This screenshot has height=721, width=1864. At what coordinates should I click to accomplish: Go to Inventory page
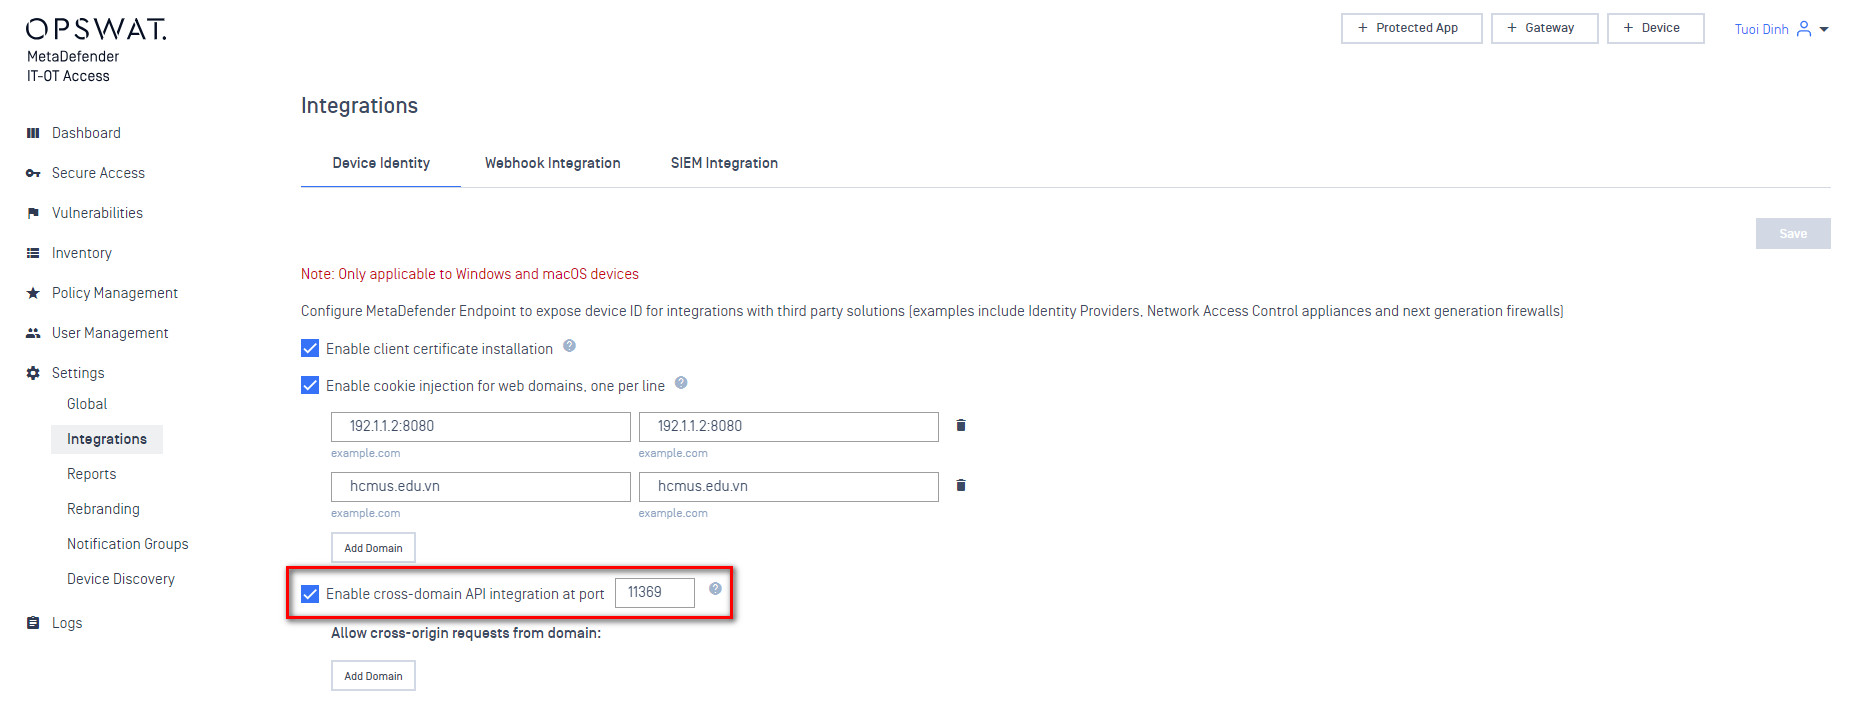pyautogui.click(x=82, y=253)
